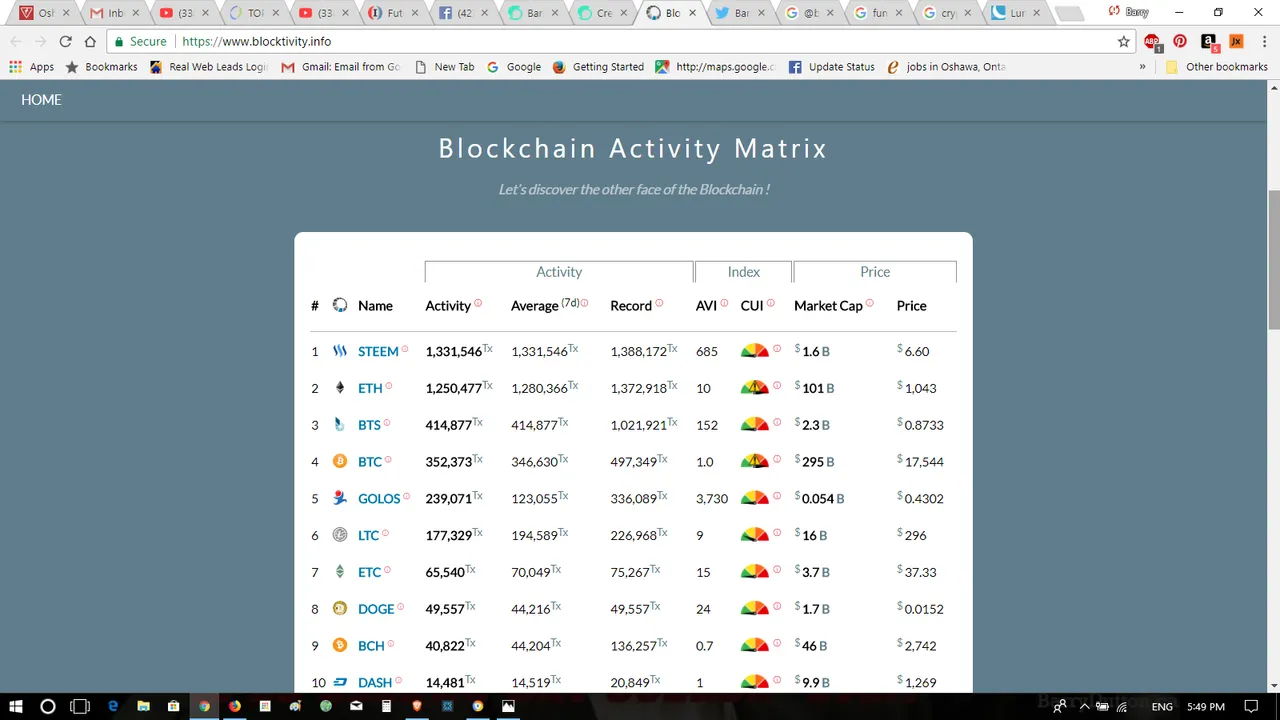1280x720 pixels.
Task: Open the Adblock Plus extension icon
Action: (1153, 42)
